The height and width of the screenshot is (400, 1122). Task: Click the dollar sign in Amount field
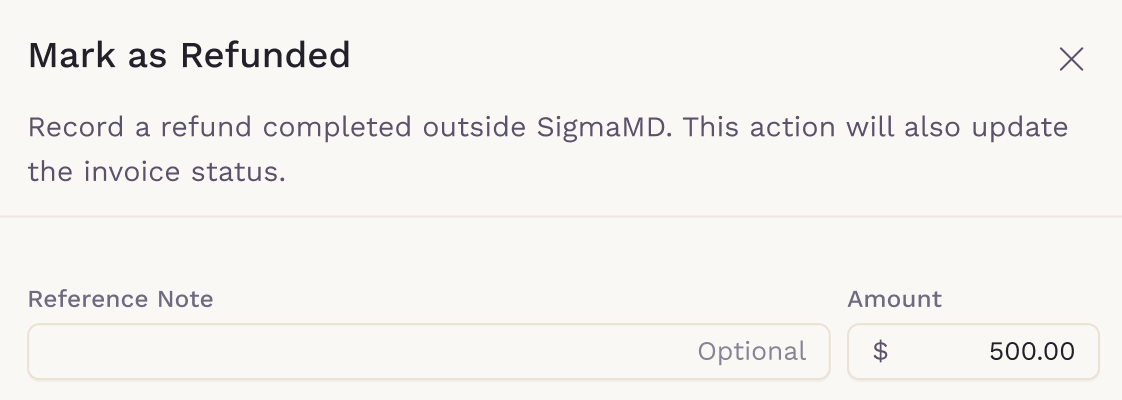[880, 352]
